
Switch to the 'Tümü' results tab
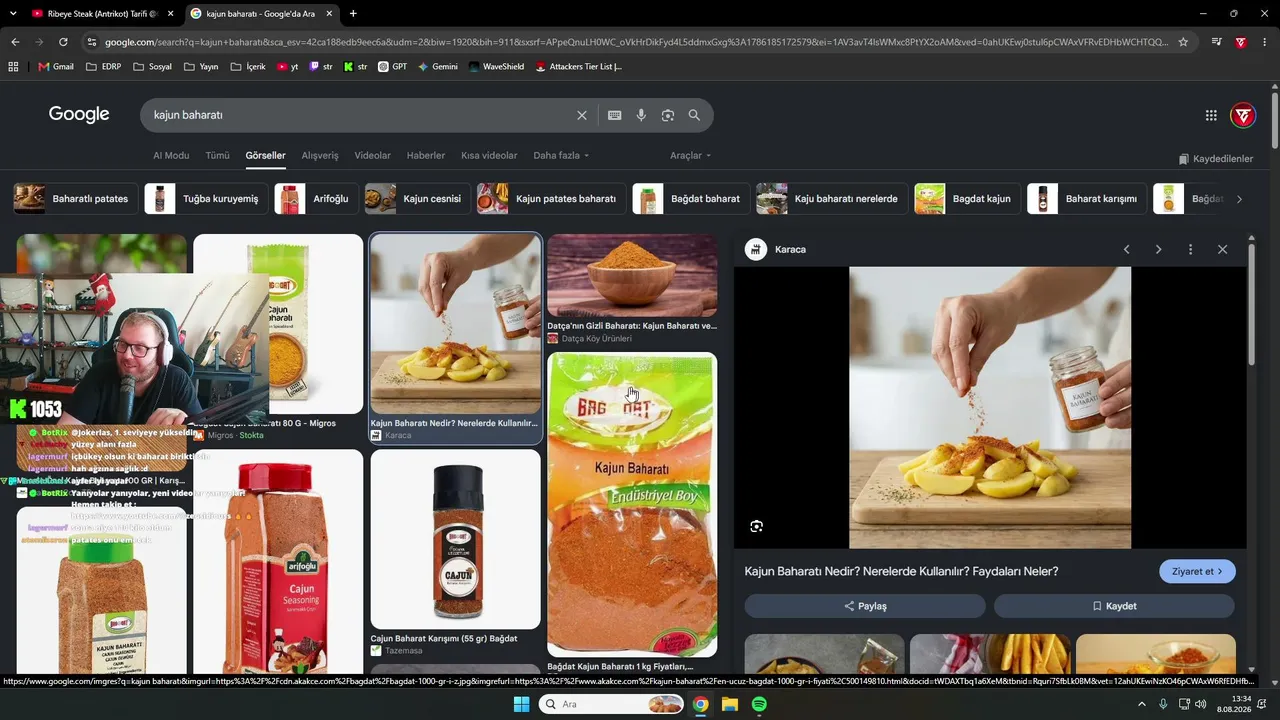pos(217,156)
